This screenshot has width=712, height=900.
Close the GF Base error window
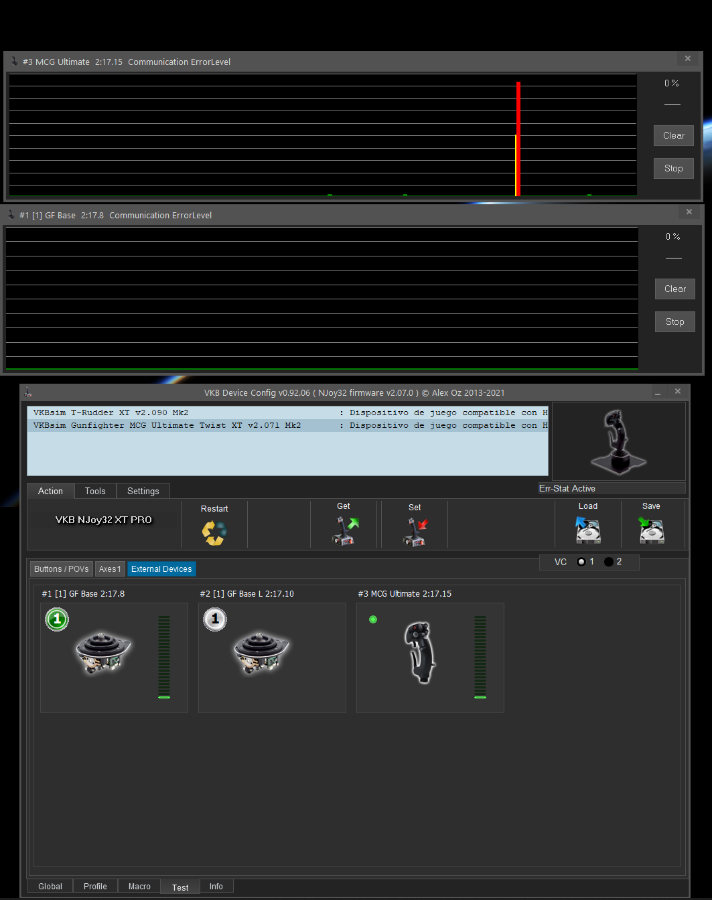click(689, 212)
